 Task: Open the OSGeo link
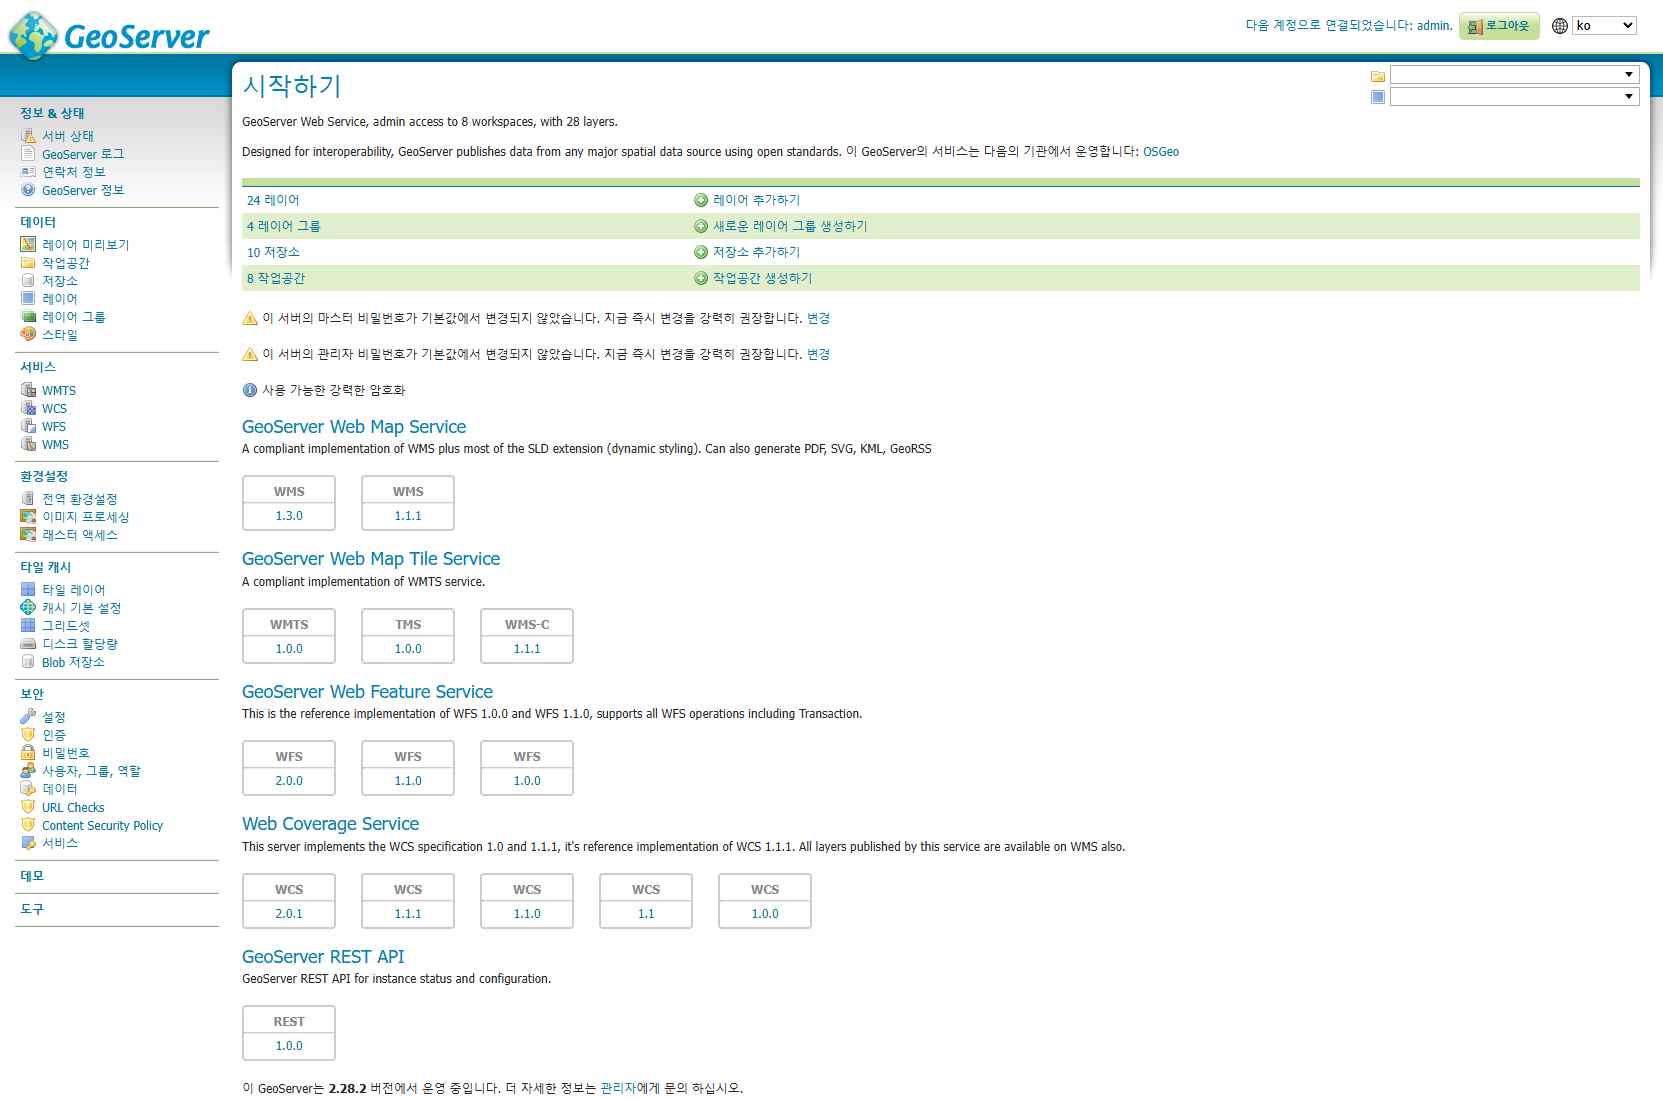(x=1161, y=152)
